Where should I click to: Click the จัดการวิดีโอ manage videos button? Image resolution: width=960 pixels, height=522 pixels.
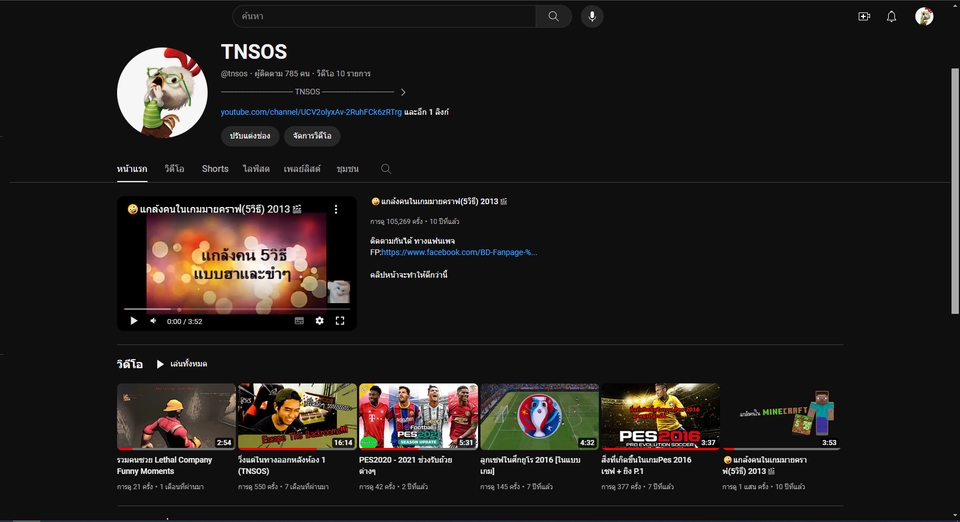coord(312,136)
